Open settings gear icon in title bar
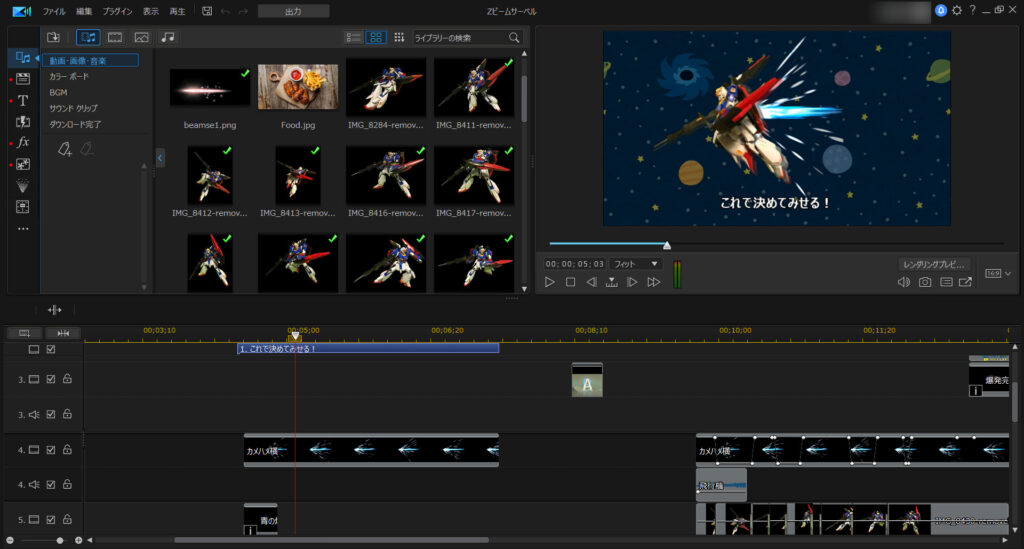Screen dimensions: 1024x549 (957, 10)
